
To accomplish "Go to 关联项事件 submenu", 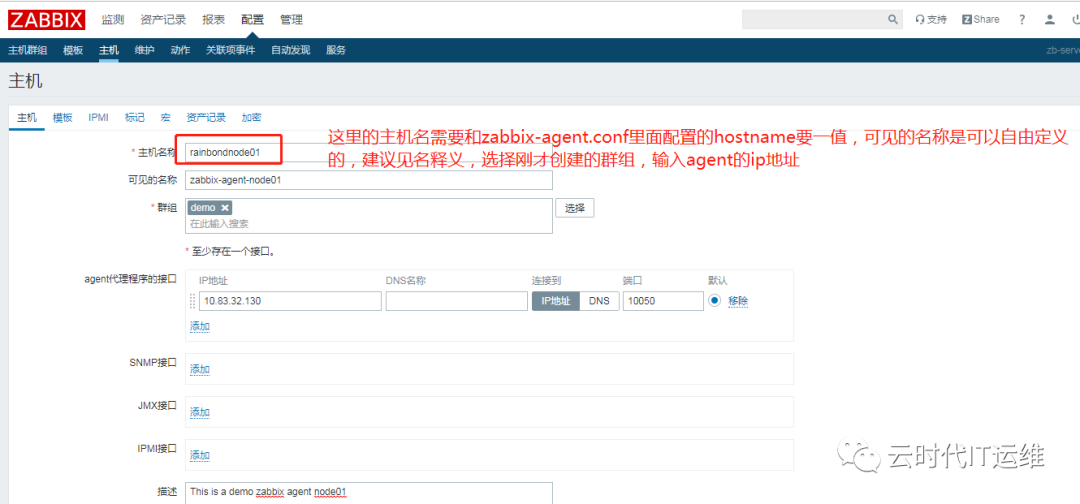I will [x=231, y=50].
